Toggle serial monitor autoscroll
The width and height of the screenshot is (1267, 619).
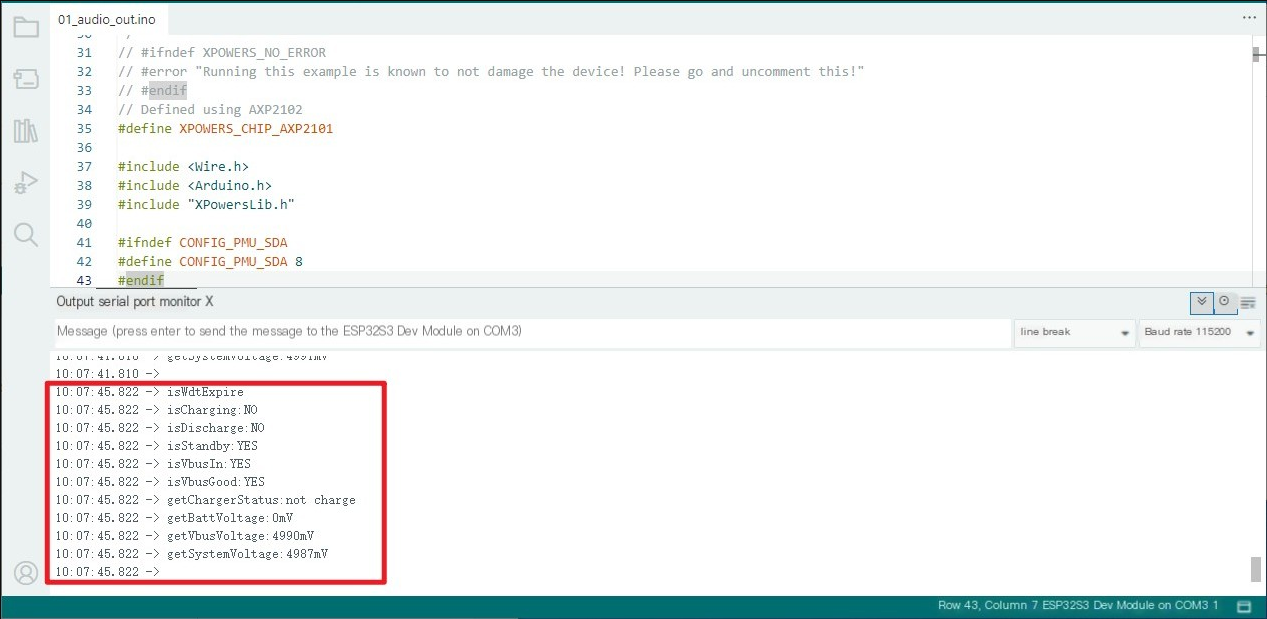point(1202,302)
